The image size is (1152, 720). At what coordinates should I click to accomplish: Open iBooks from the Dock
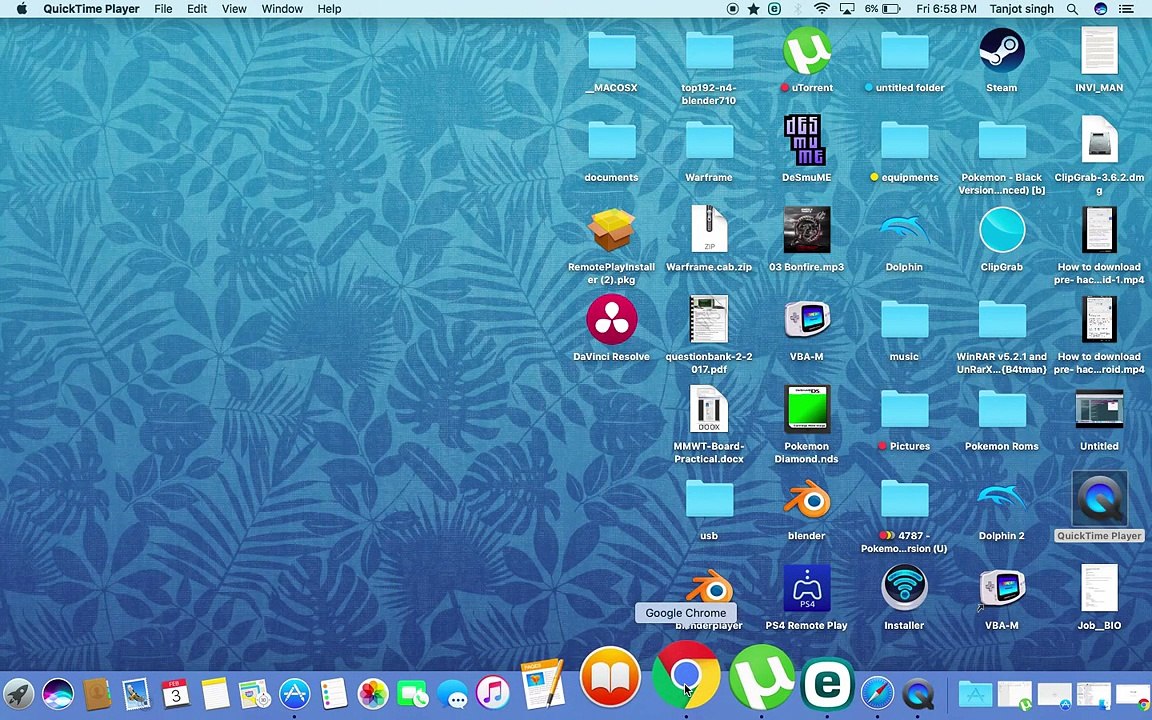tap(610, 677)
